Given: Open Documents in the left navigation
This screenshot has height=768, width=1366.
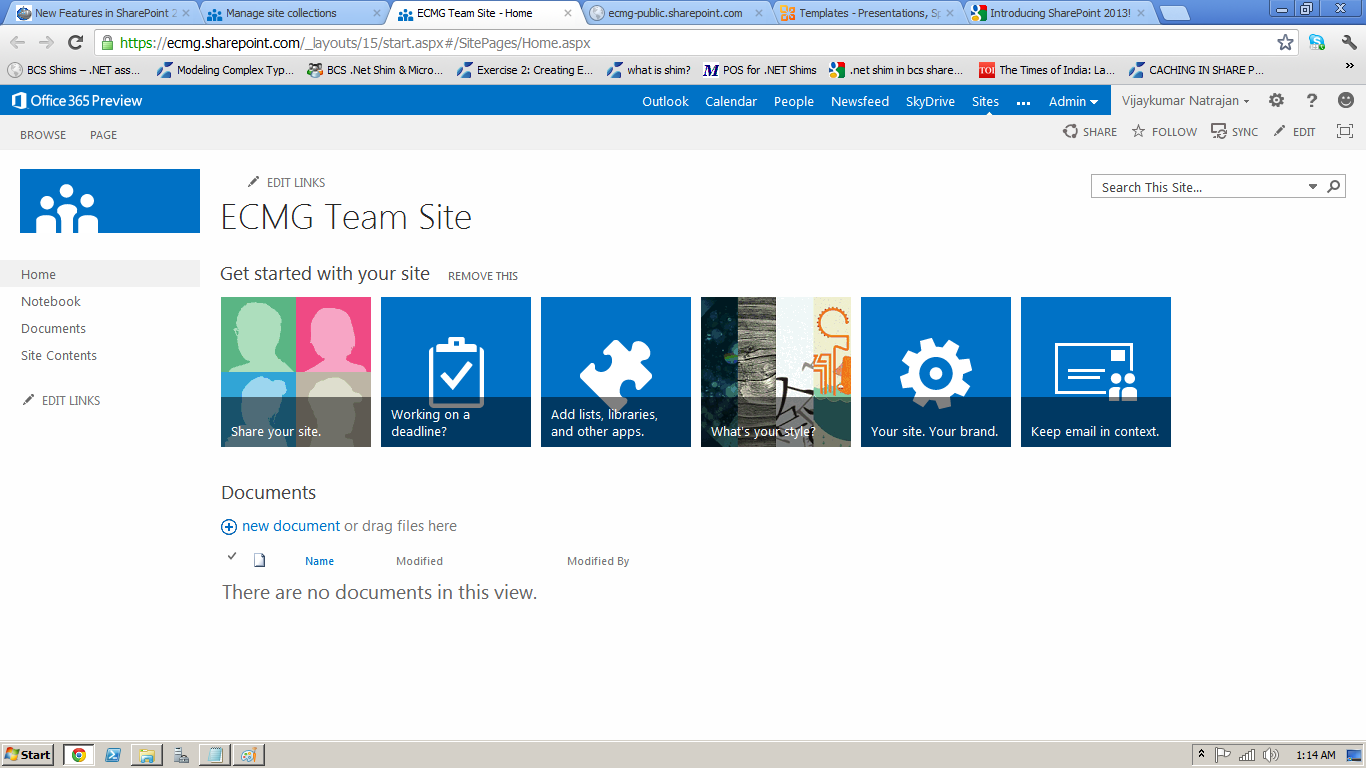Looking at the screenshot, I should pos(54,328).
